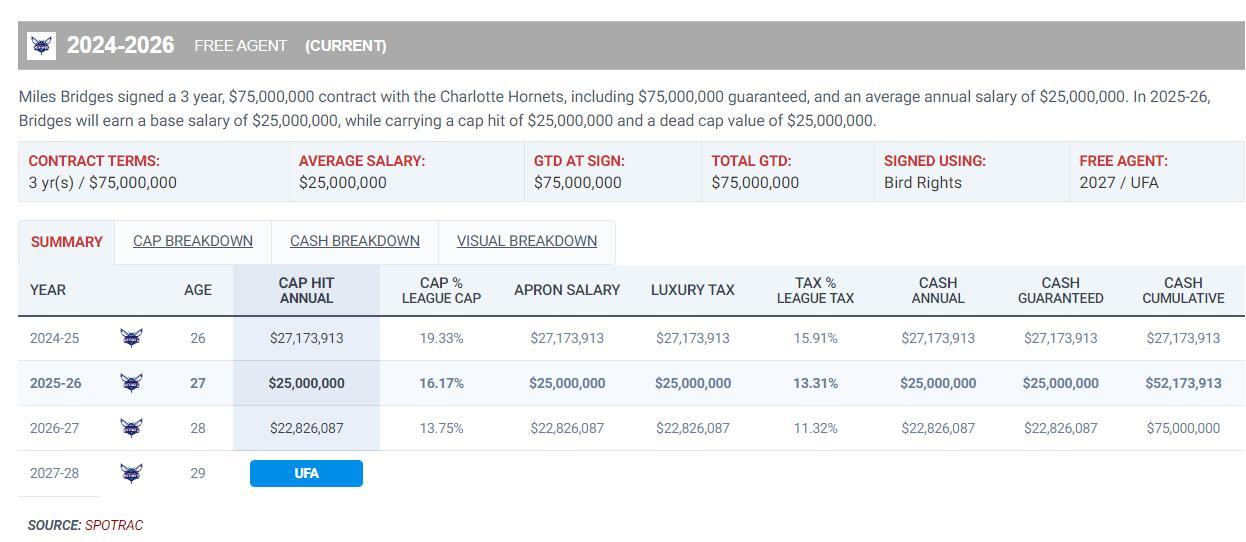The height and width of the screenshot is (542, 1246).
Task: Click the Cap % League Cap header
Action: [441, 290]
